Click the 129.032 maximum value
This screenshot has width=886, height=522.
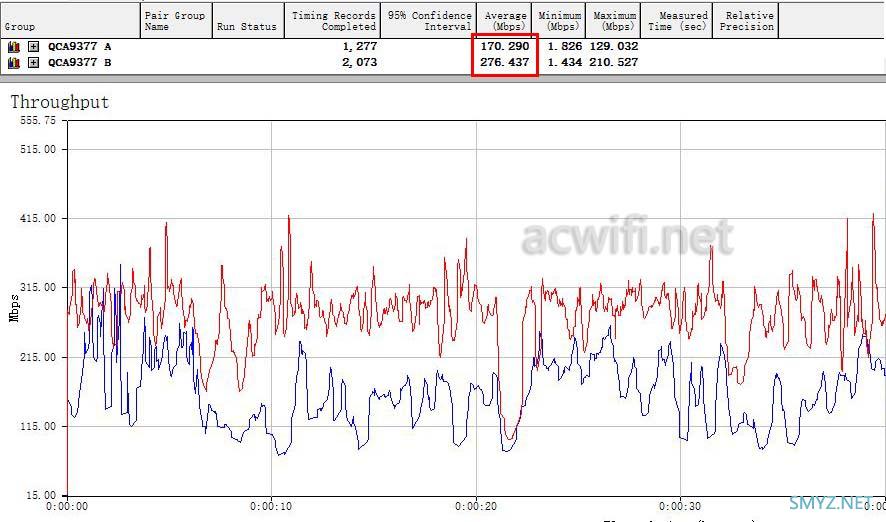(614, 46)
